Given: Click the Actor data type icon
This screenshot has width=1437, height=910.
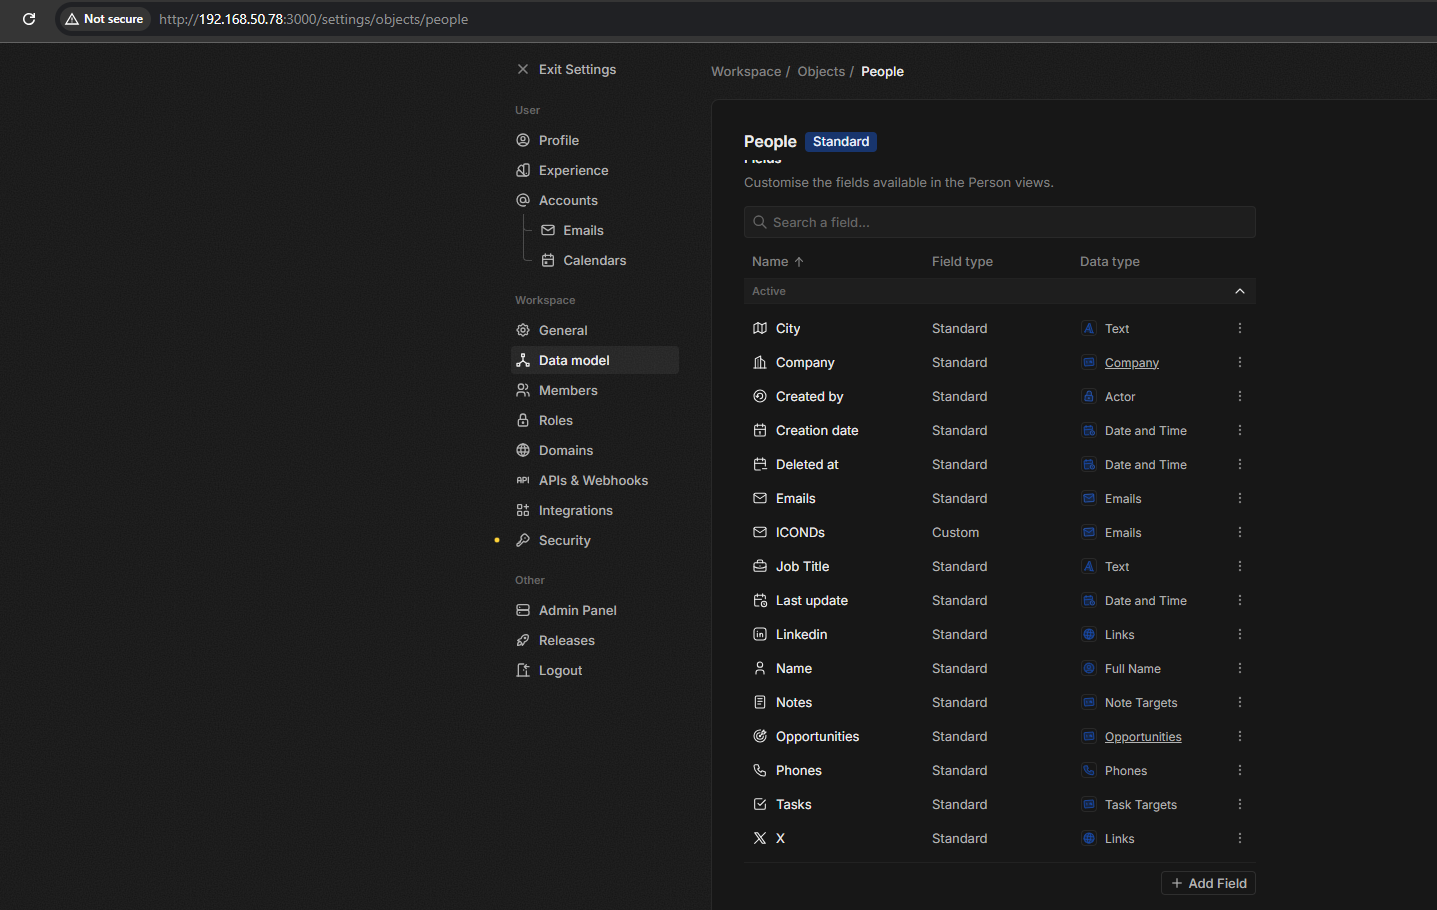Looking at the screenshot, I should 1089,396.
